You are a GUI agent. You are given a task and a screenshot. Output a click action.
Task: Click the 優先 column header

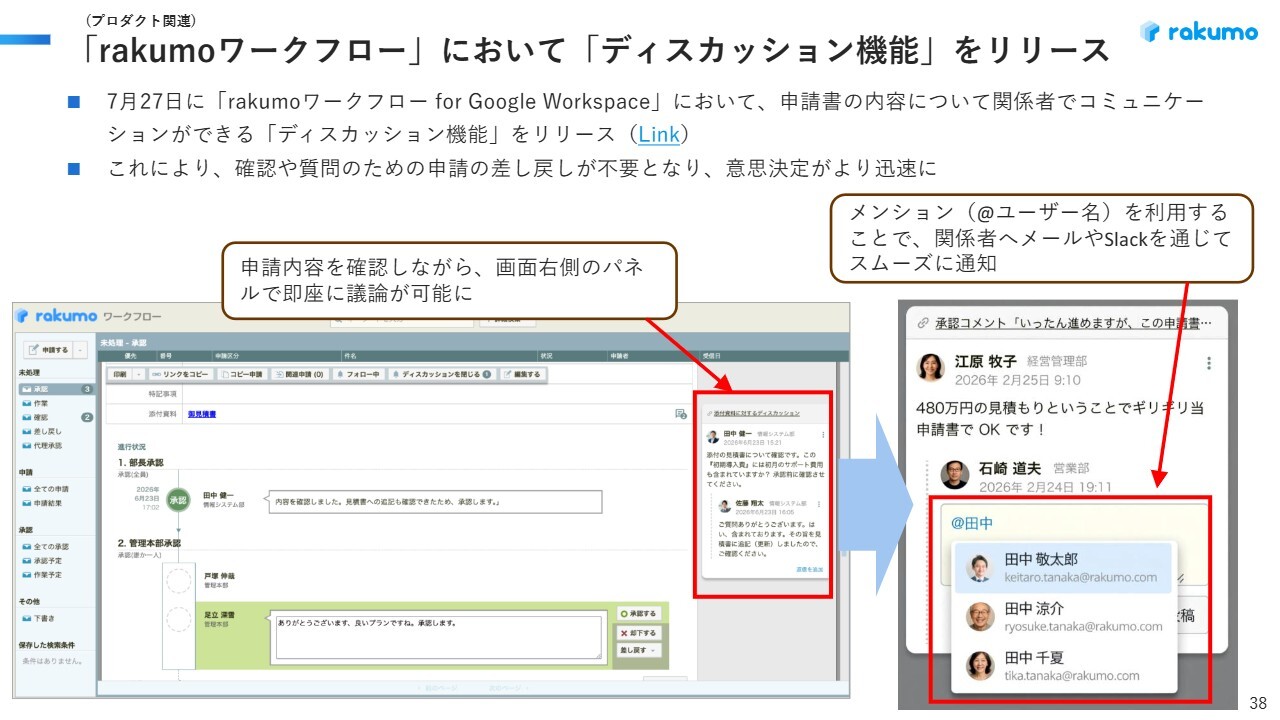129,354
